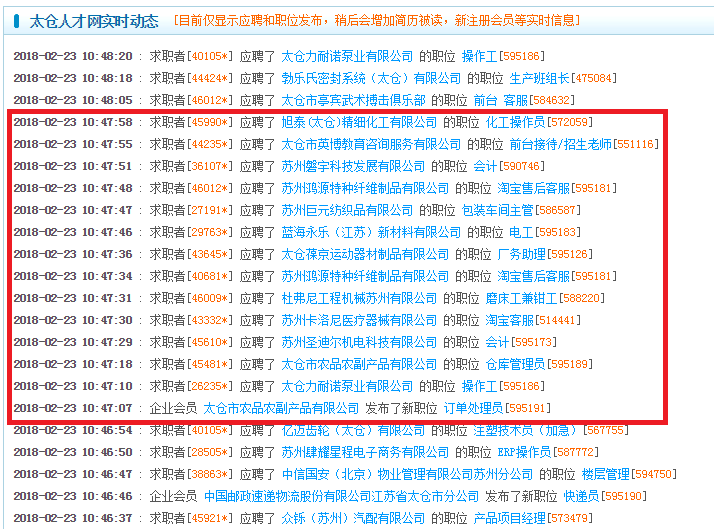Click job seeker ID 45990*
This screenshot has width=714, height=529.
[209, 122]
